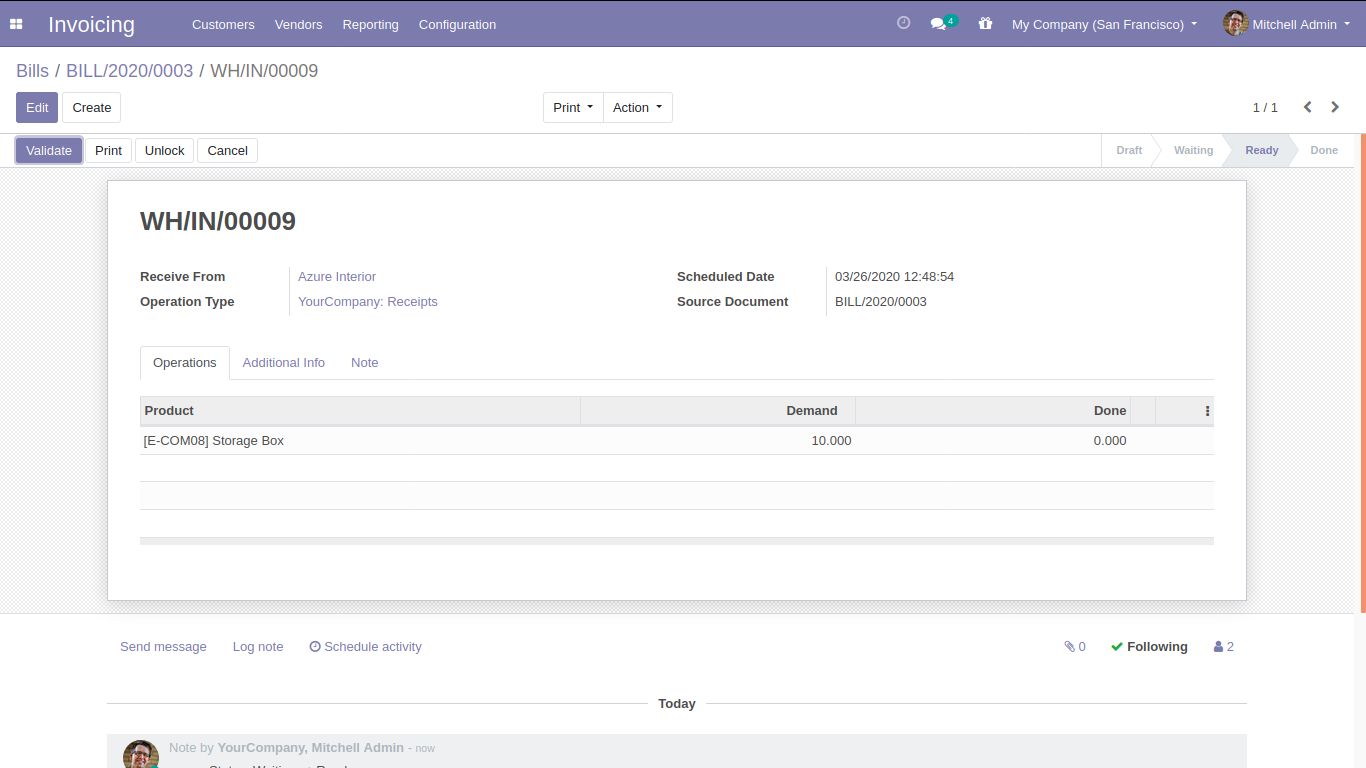Switch to the Additional Info tab

[283, 363]
